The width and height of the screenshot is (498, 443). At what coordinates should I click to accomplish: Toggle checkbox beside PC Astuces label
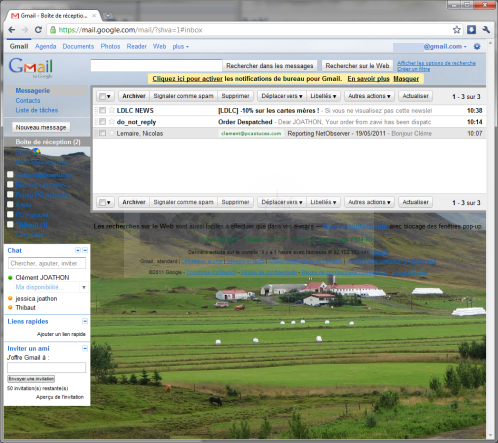(x=10, y=214)
